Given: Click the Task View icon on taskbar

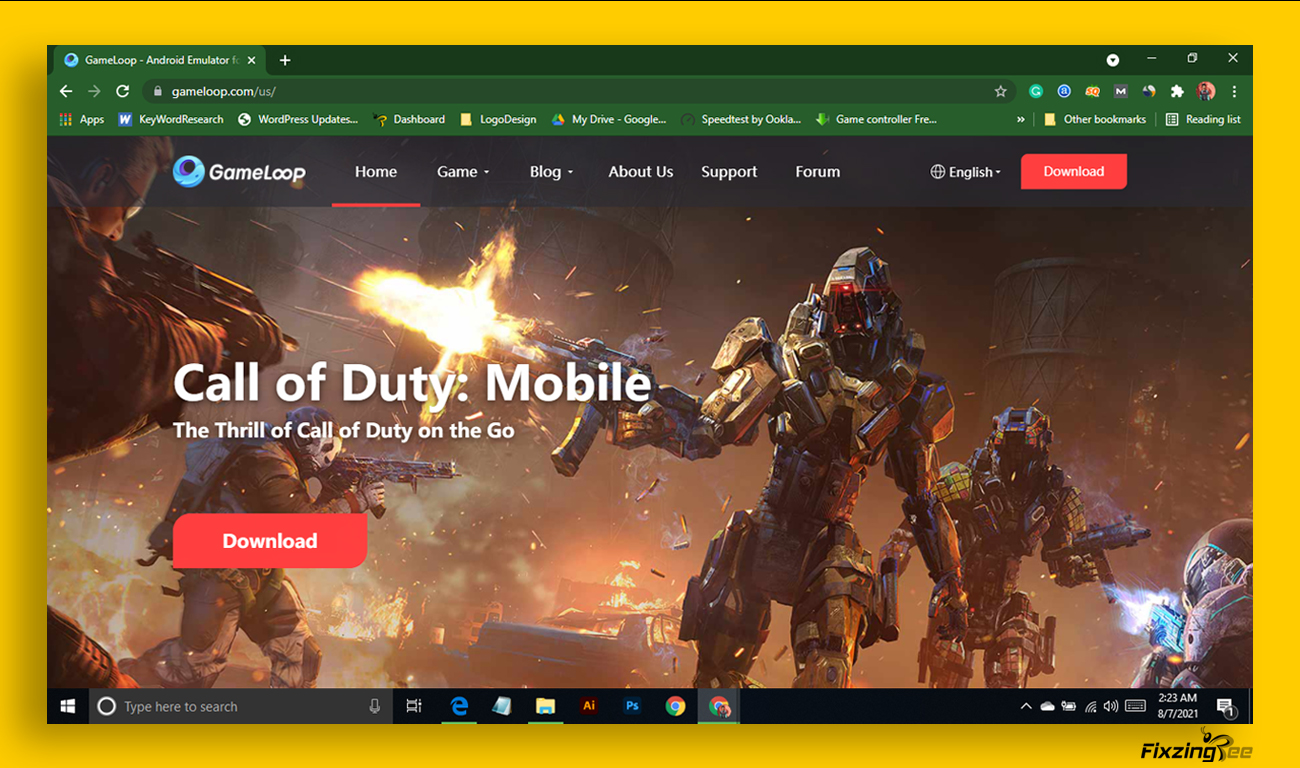Looking at the screenshot, I should click(414, 706).
